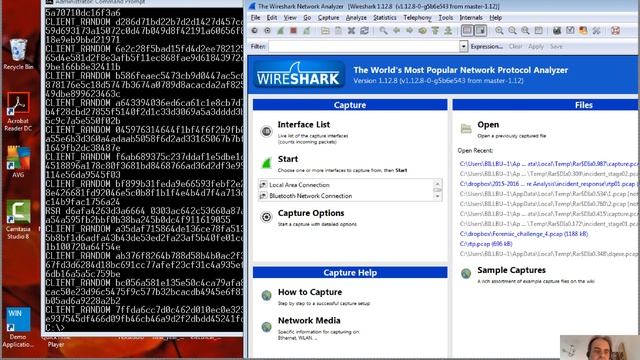Go to specific packet number icon
This screenshot has width=640, height=360.
coord(422,31)
